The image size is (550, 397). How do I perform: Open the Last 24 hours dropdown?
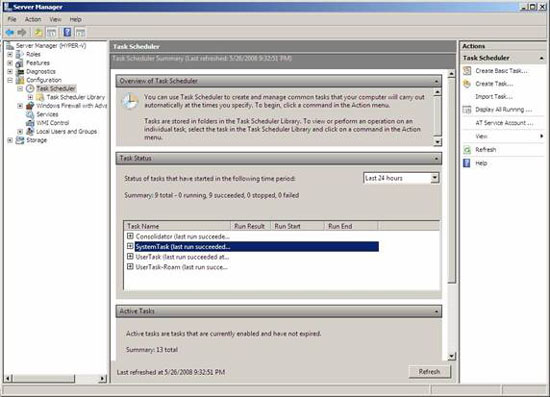tap(435, 178)
